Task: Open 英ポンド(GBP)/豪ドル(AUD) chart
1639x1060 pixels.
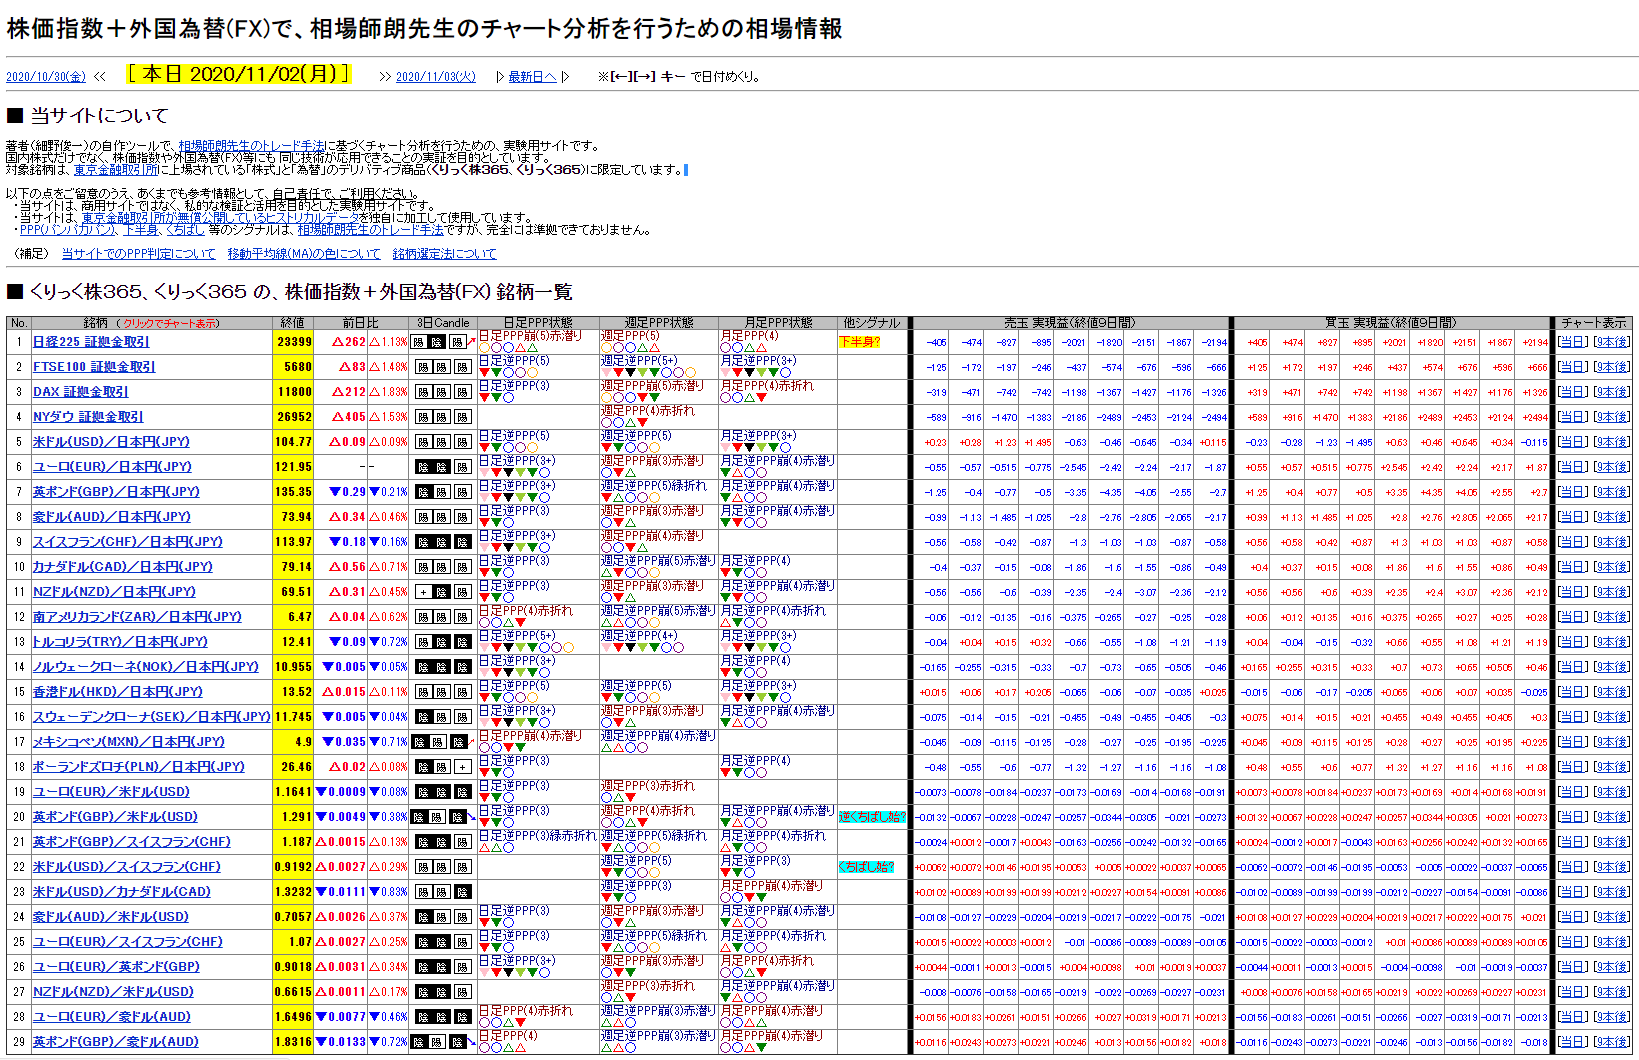Action: pos(116,1042)
